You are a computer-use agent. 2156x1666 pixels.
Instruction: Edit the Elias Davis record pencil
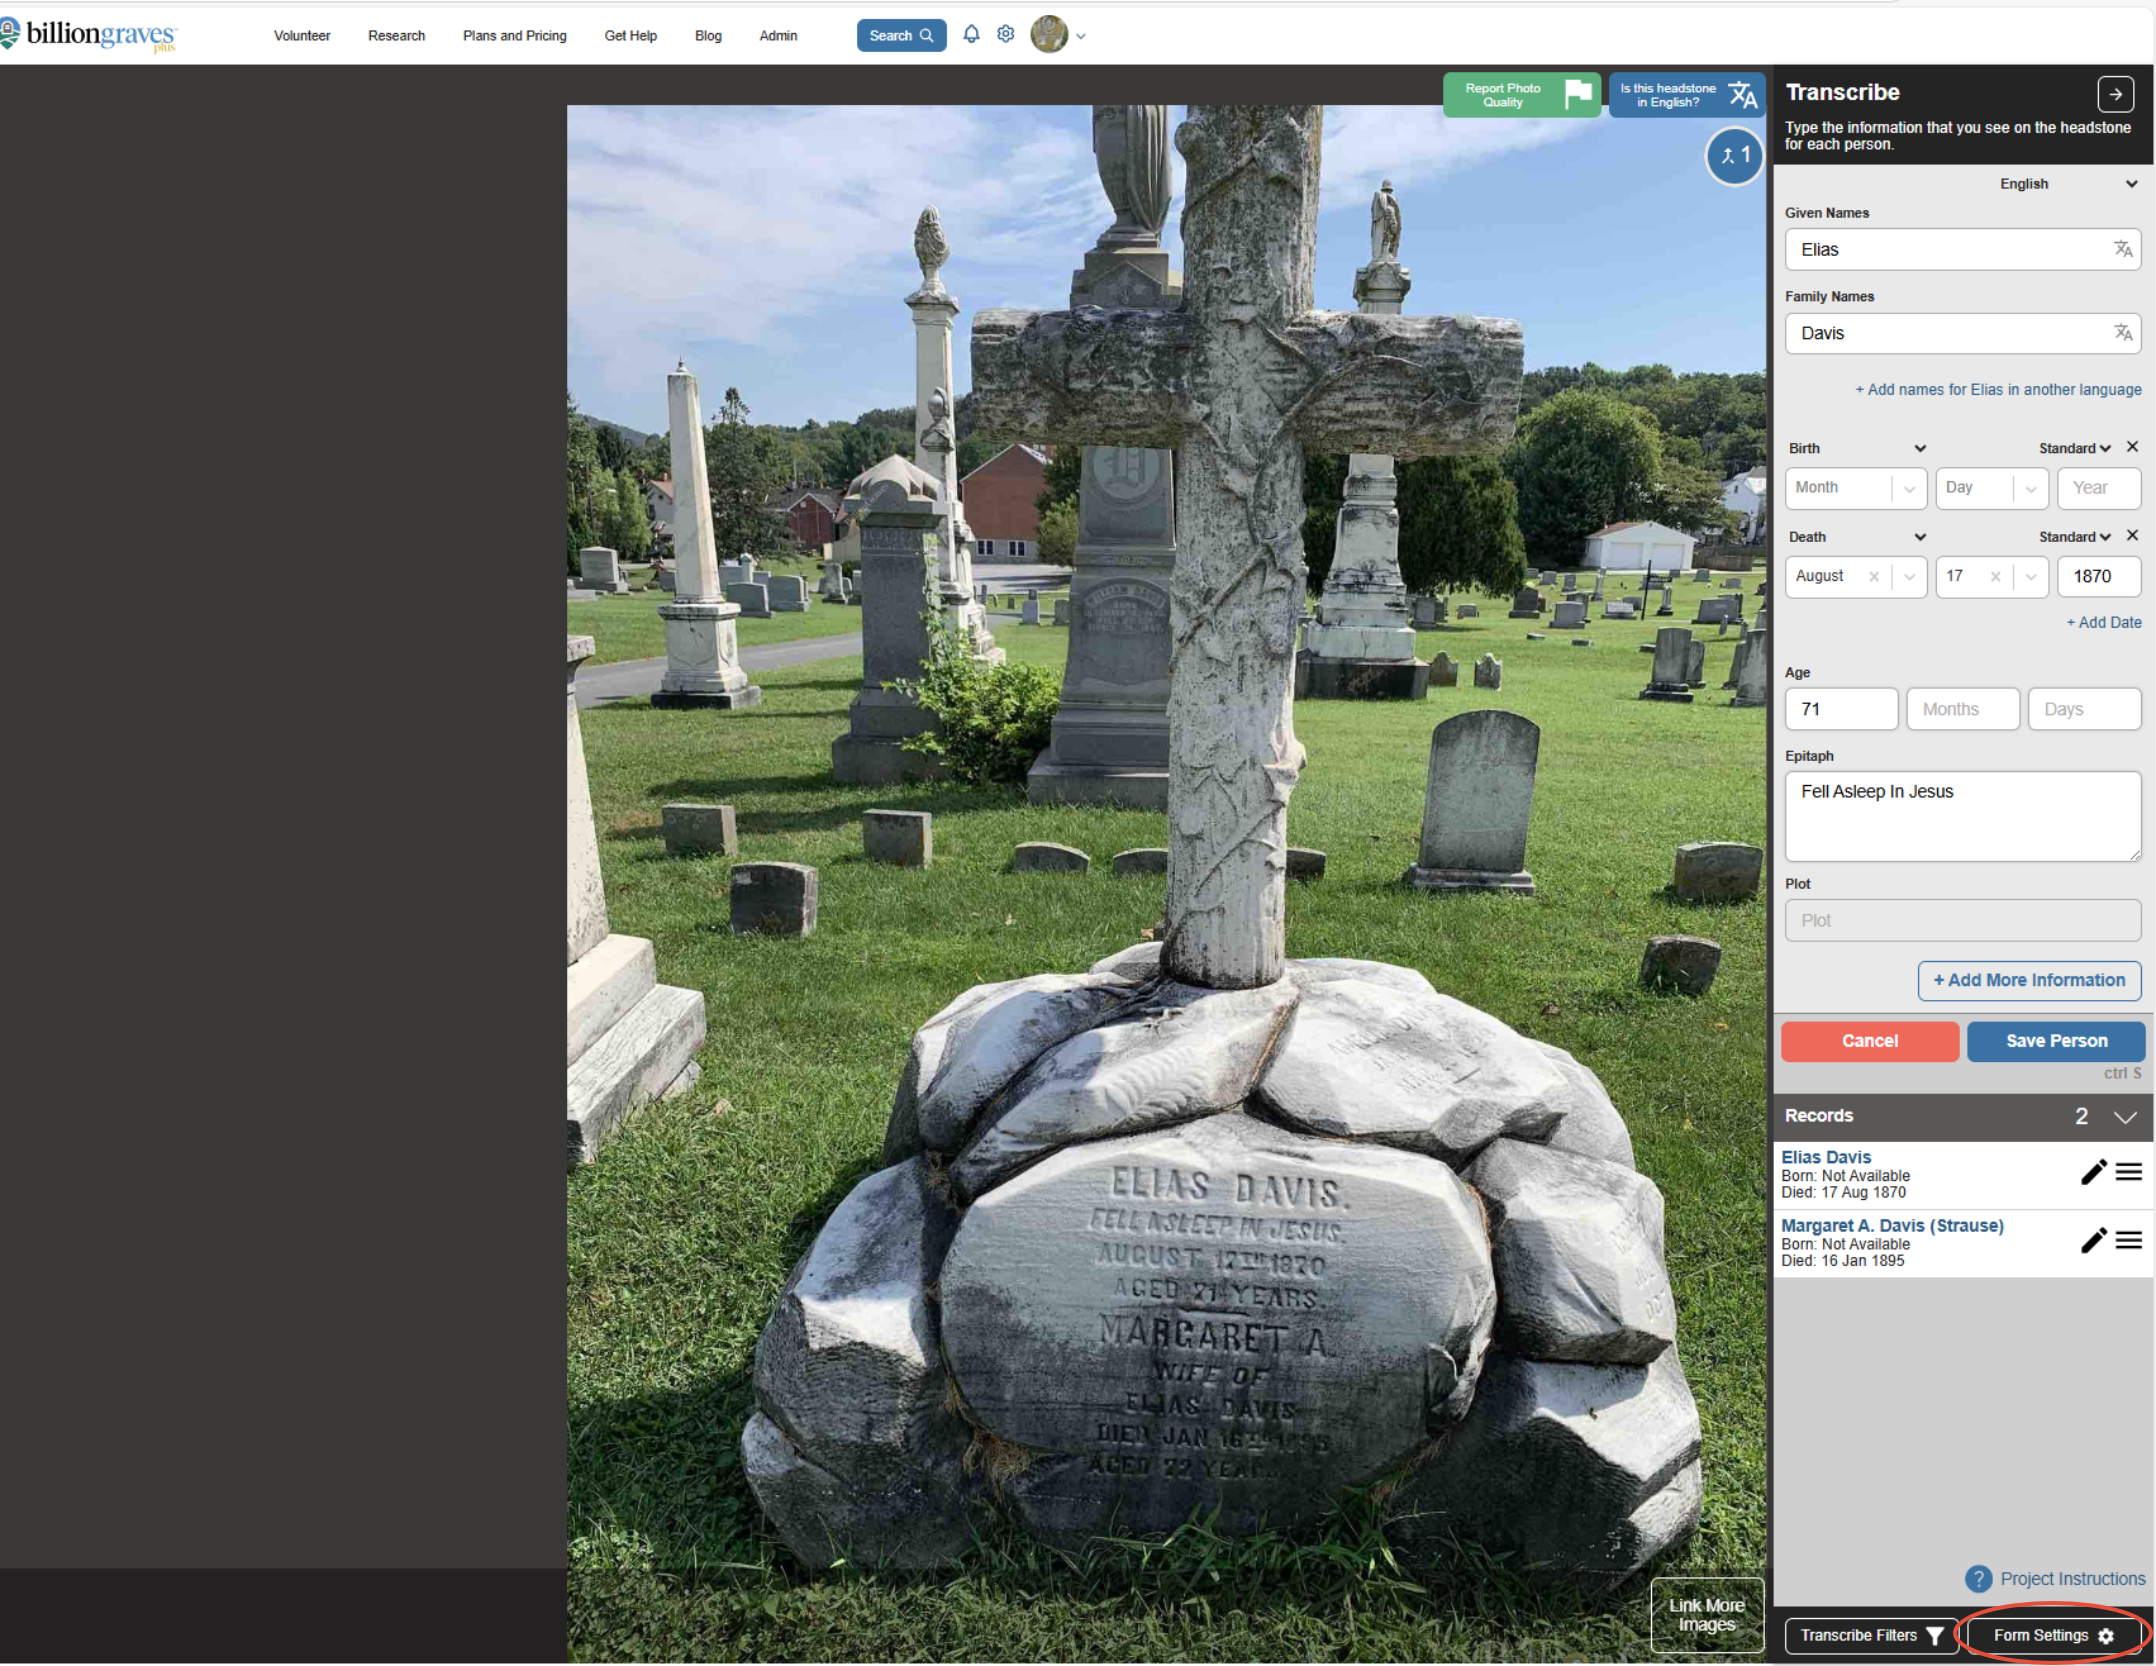point(2092,1173)
